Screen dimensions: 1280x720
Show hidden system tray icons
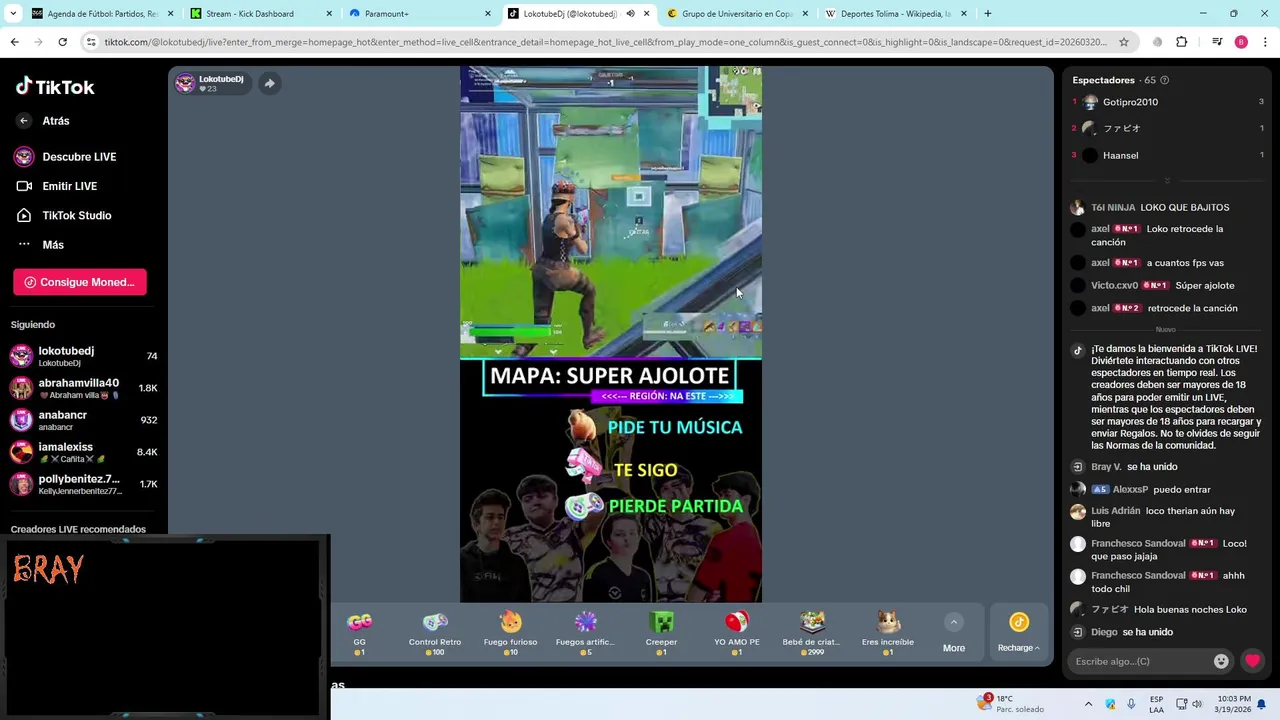tap(1088, 704)
